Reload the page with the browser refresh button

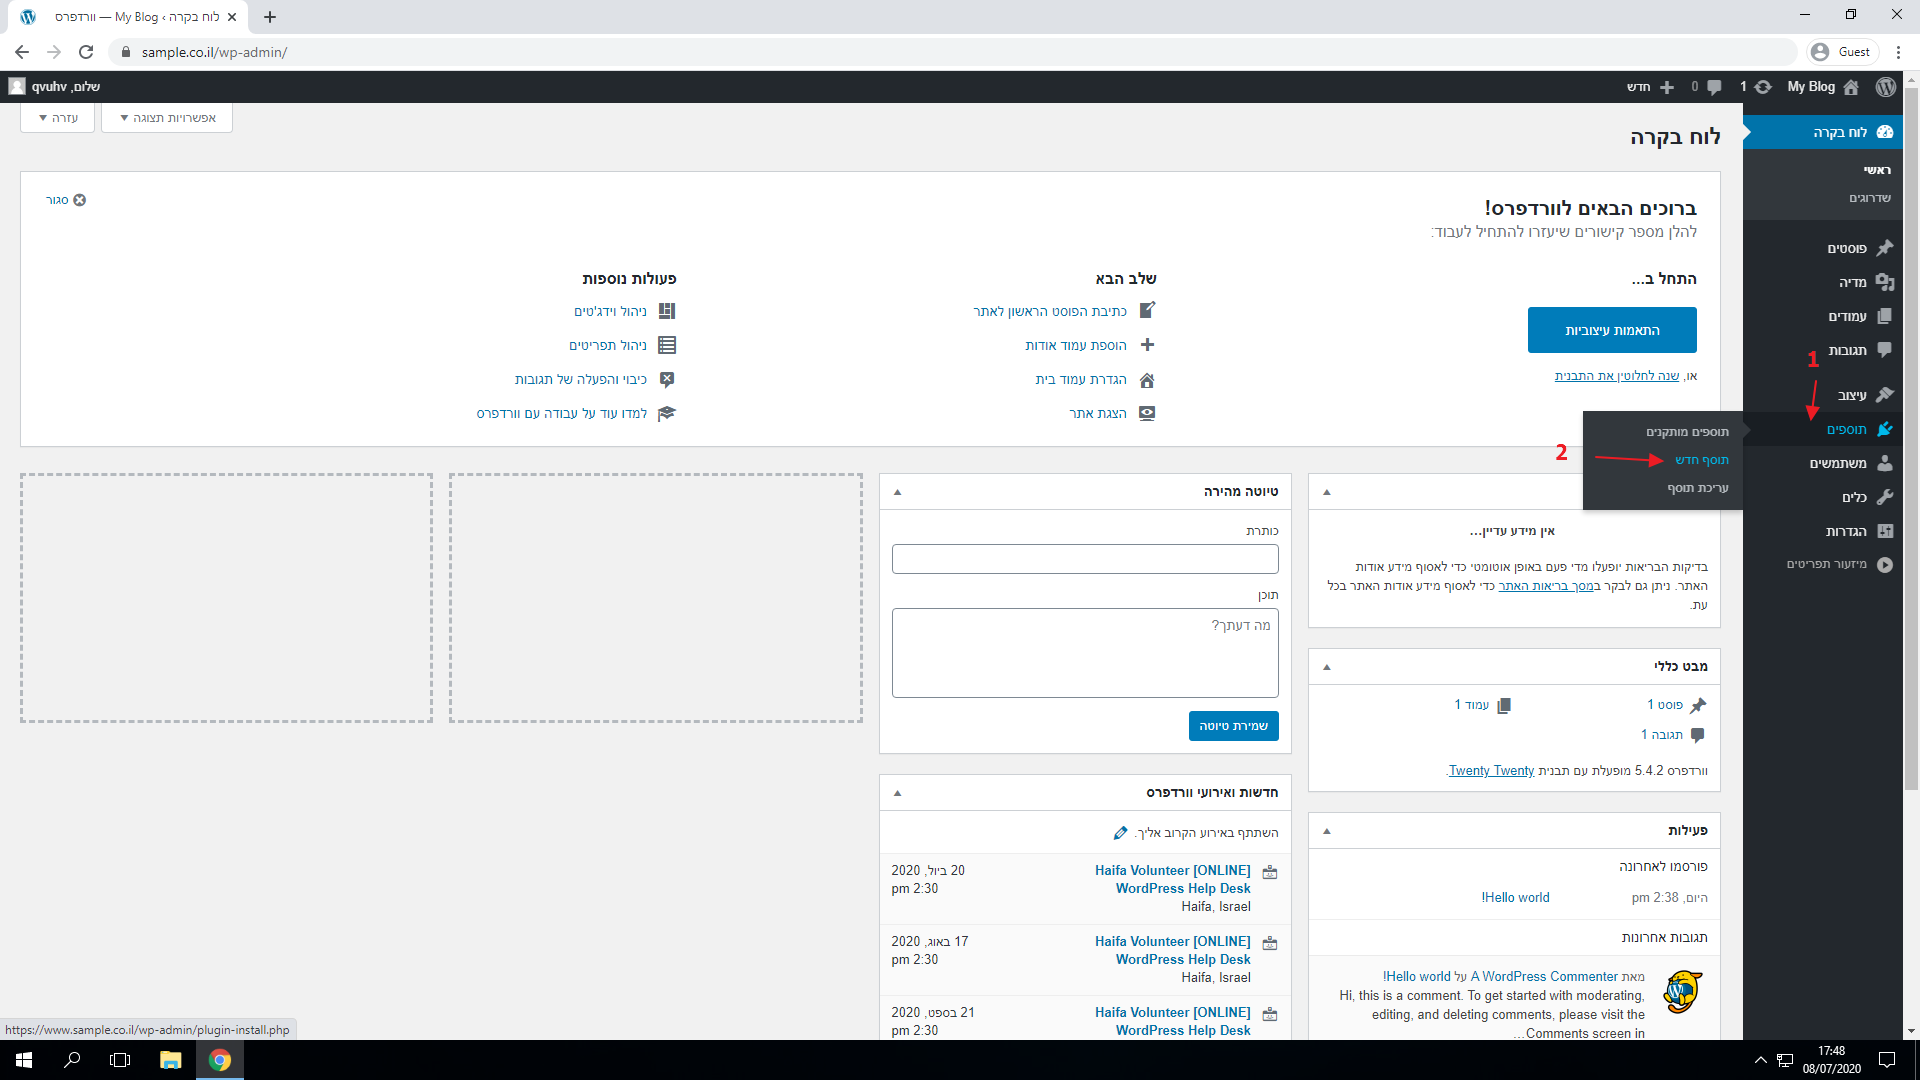[x=86, y=52]
